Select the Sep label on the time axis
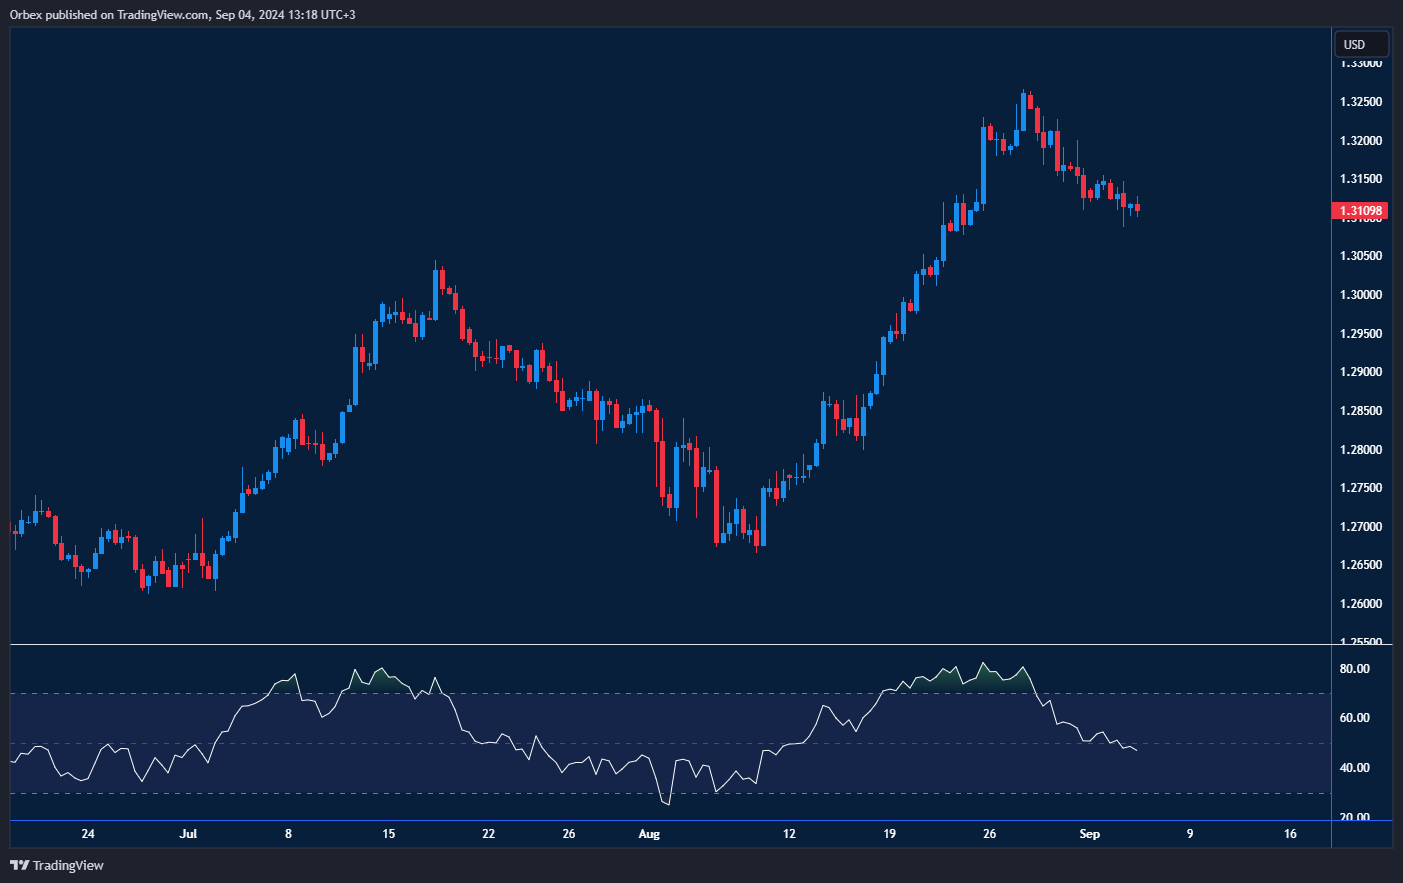1403x883 pixels. tap(1089, 834)
